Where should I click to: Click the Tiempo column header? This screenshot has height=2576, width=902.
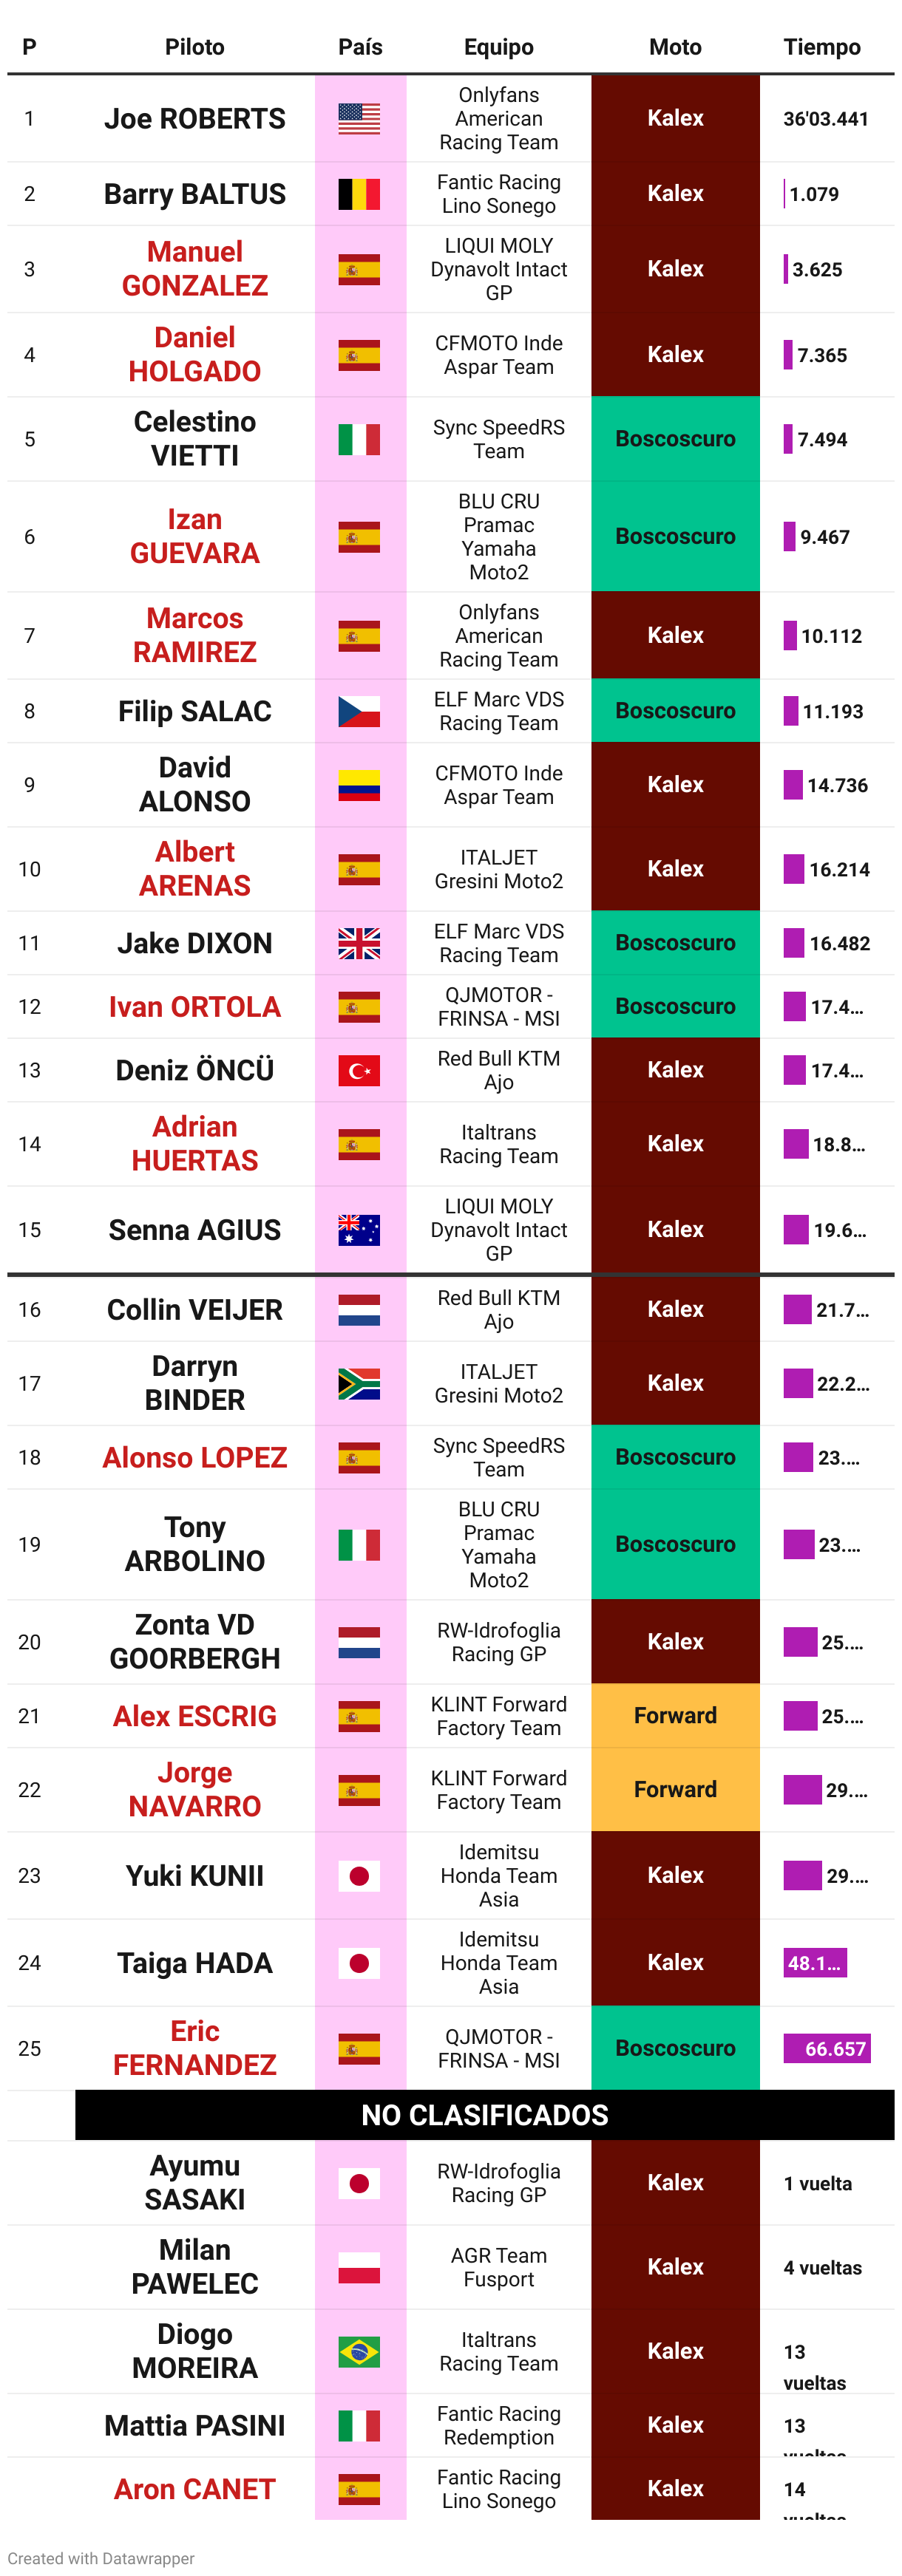(822, 47)
